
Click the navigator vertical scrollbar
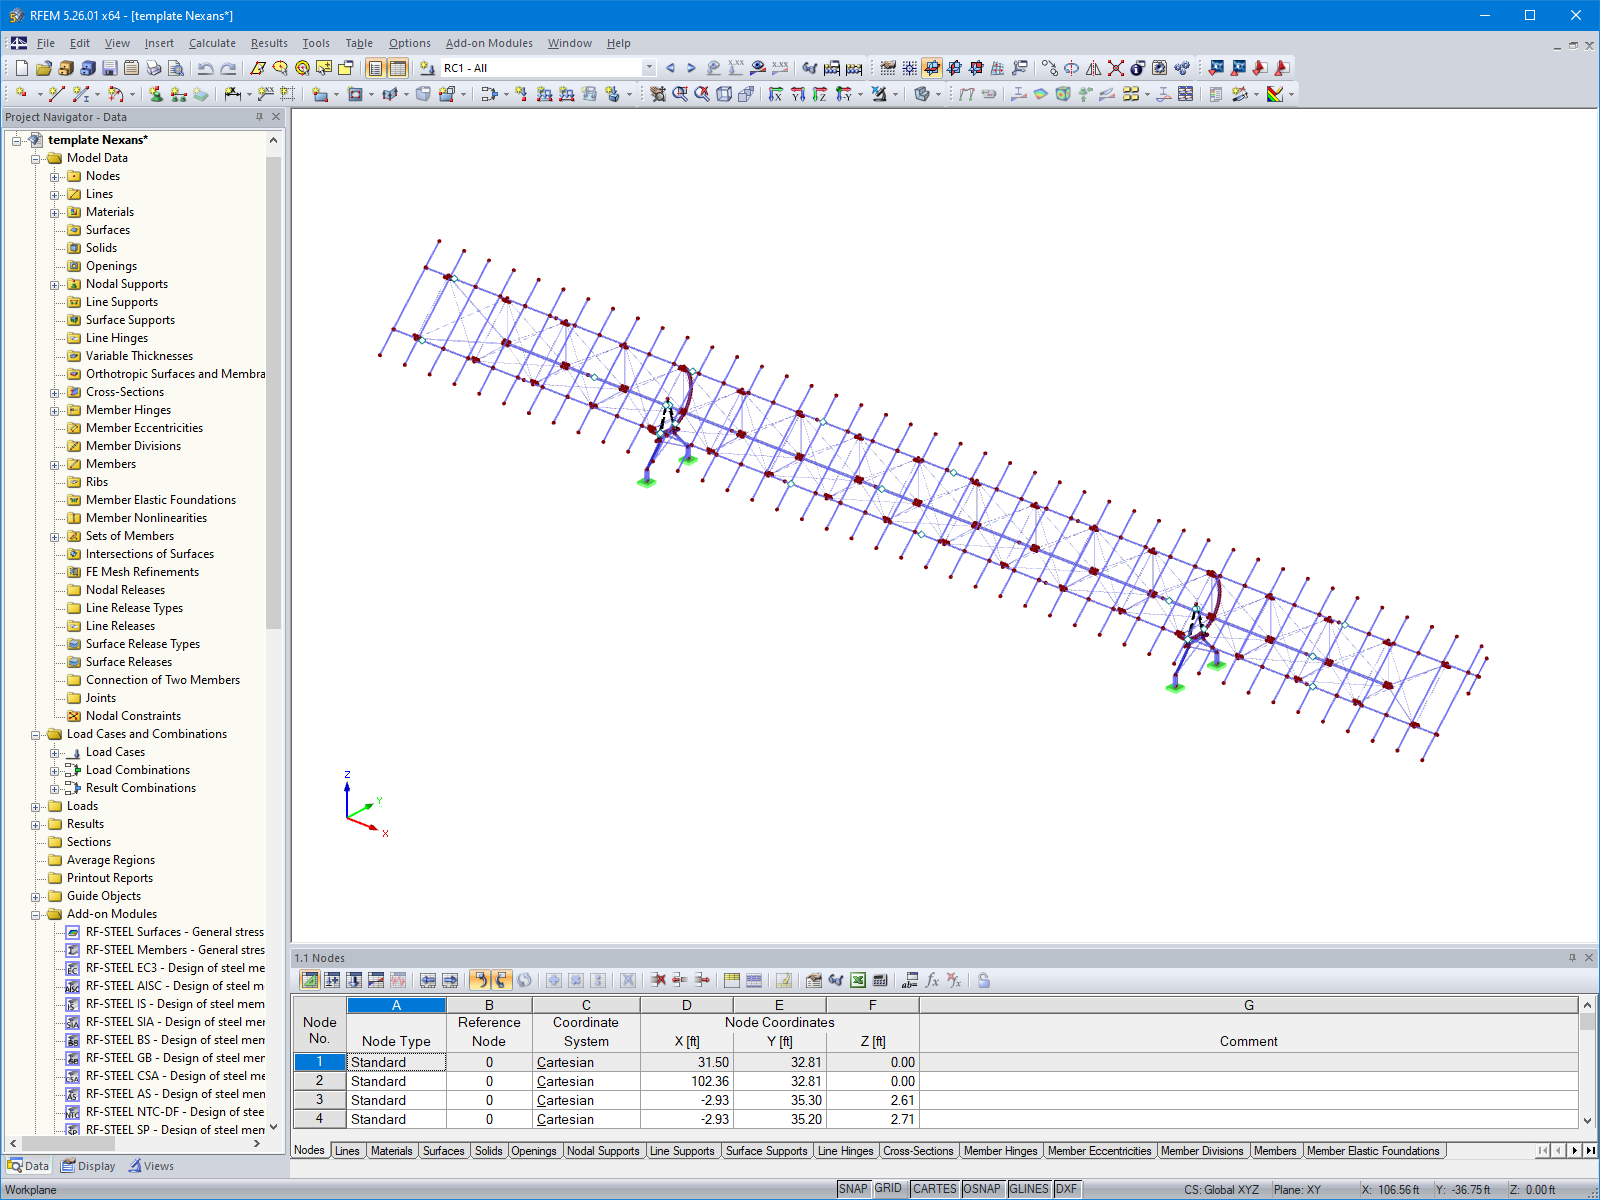273,392
